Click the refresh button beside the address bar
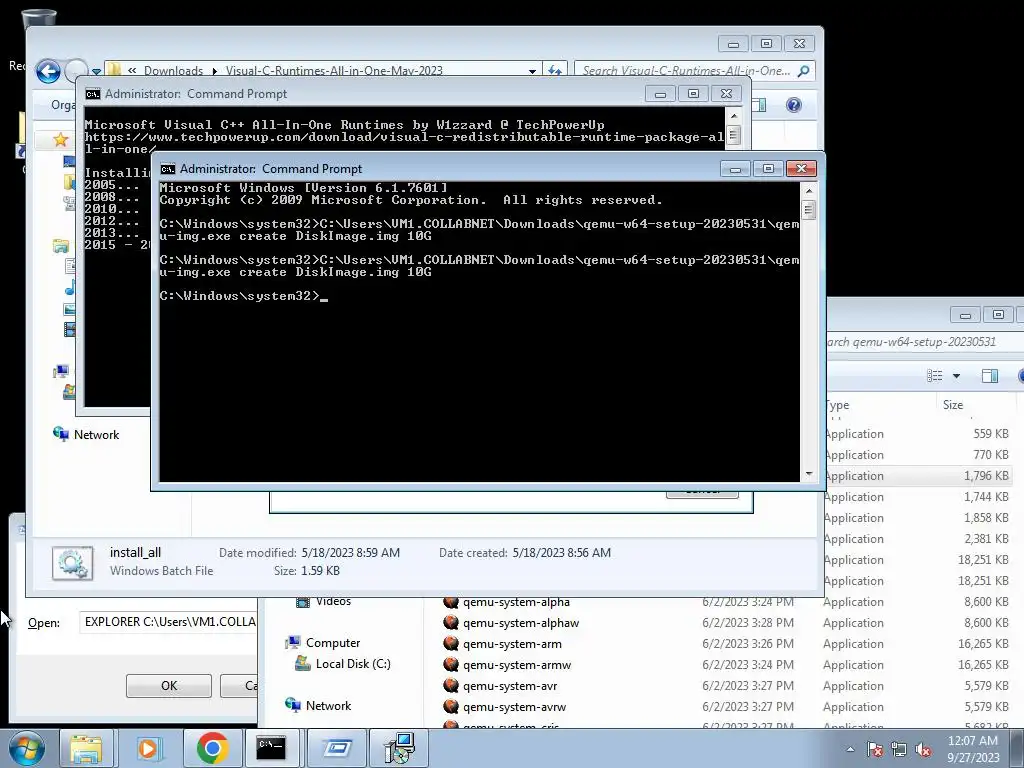1024x768 pixels. [554, 71]
